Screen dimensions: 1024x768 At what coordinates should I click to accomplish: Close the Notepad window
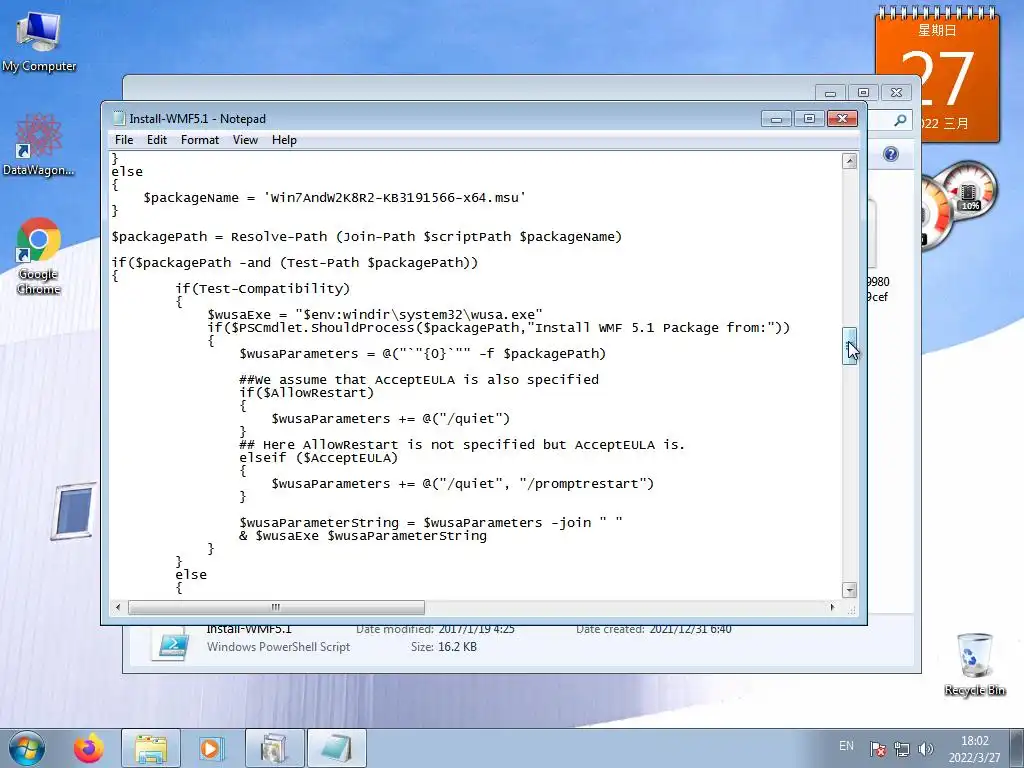tap(842, 119)
